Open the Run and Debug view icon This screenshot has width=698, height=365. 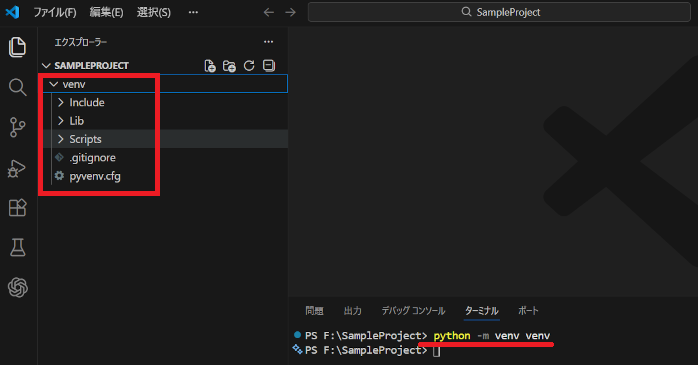(x=17, y=168)
